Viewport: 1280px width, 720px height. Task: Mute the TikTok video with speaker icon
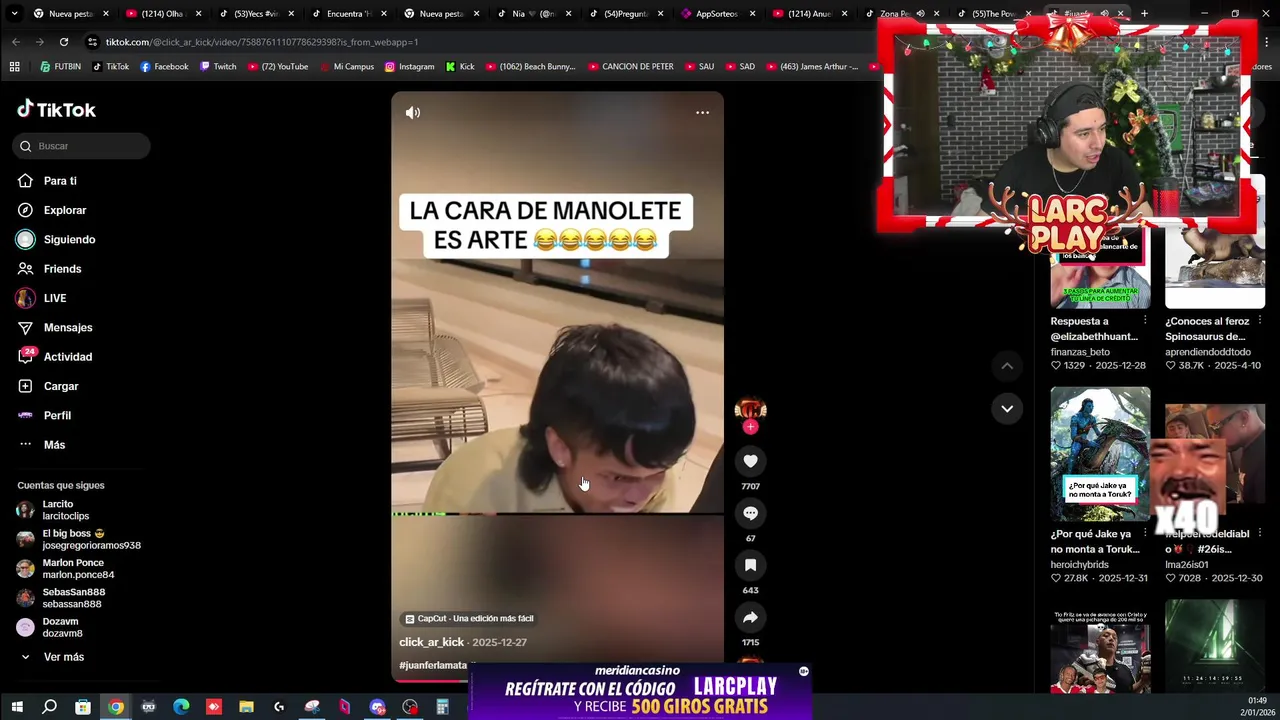[x=413, y=113]
